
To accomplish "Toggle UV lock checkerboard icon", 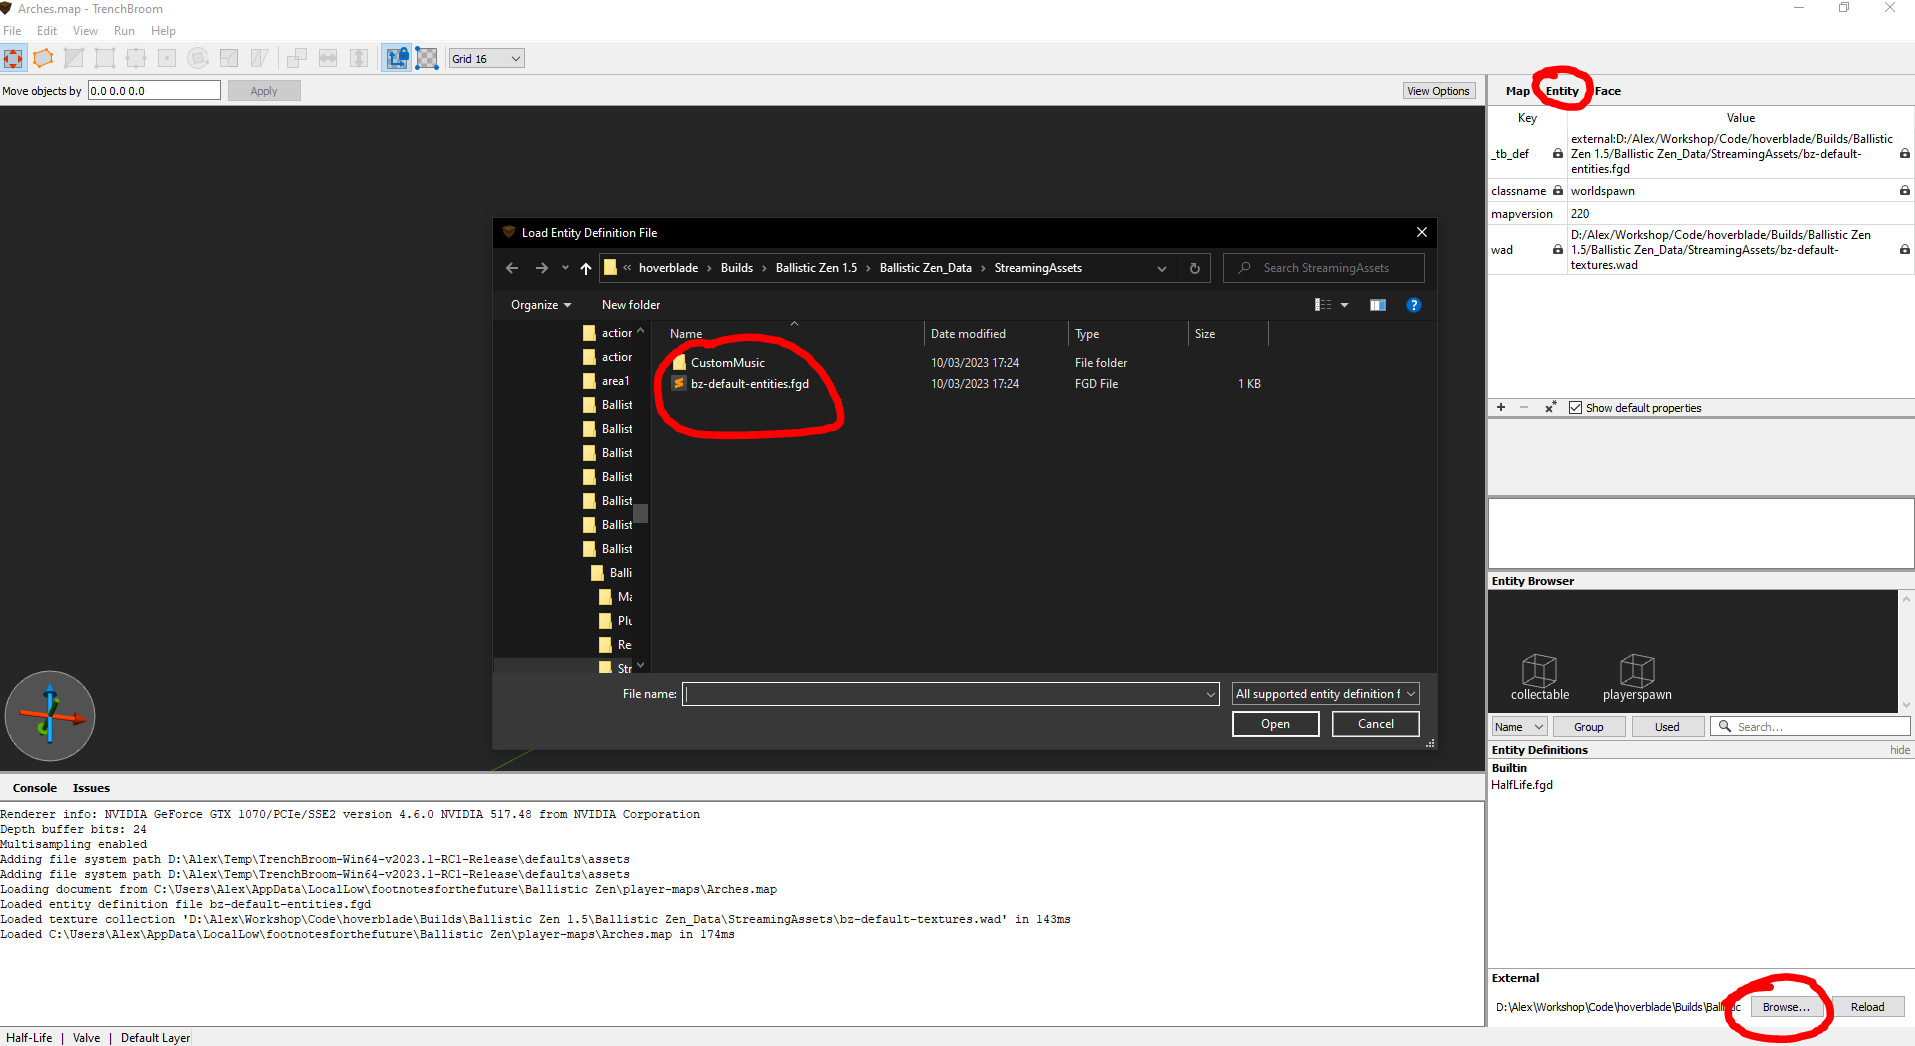I will [x=427, y=58].
